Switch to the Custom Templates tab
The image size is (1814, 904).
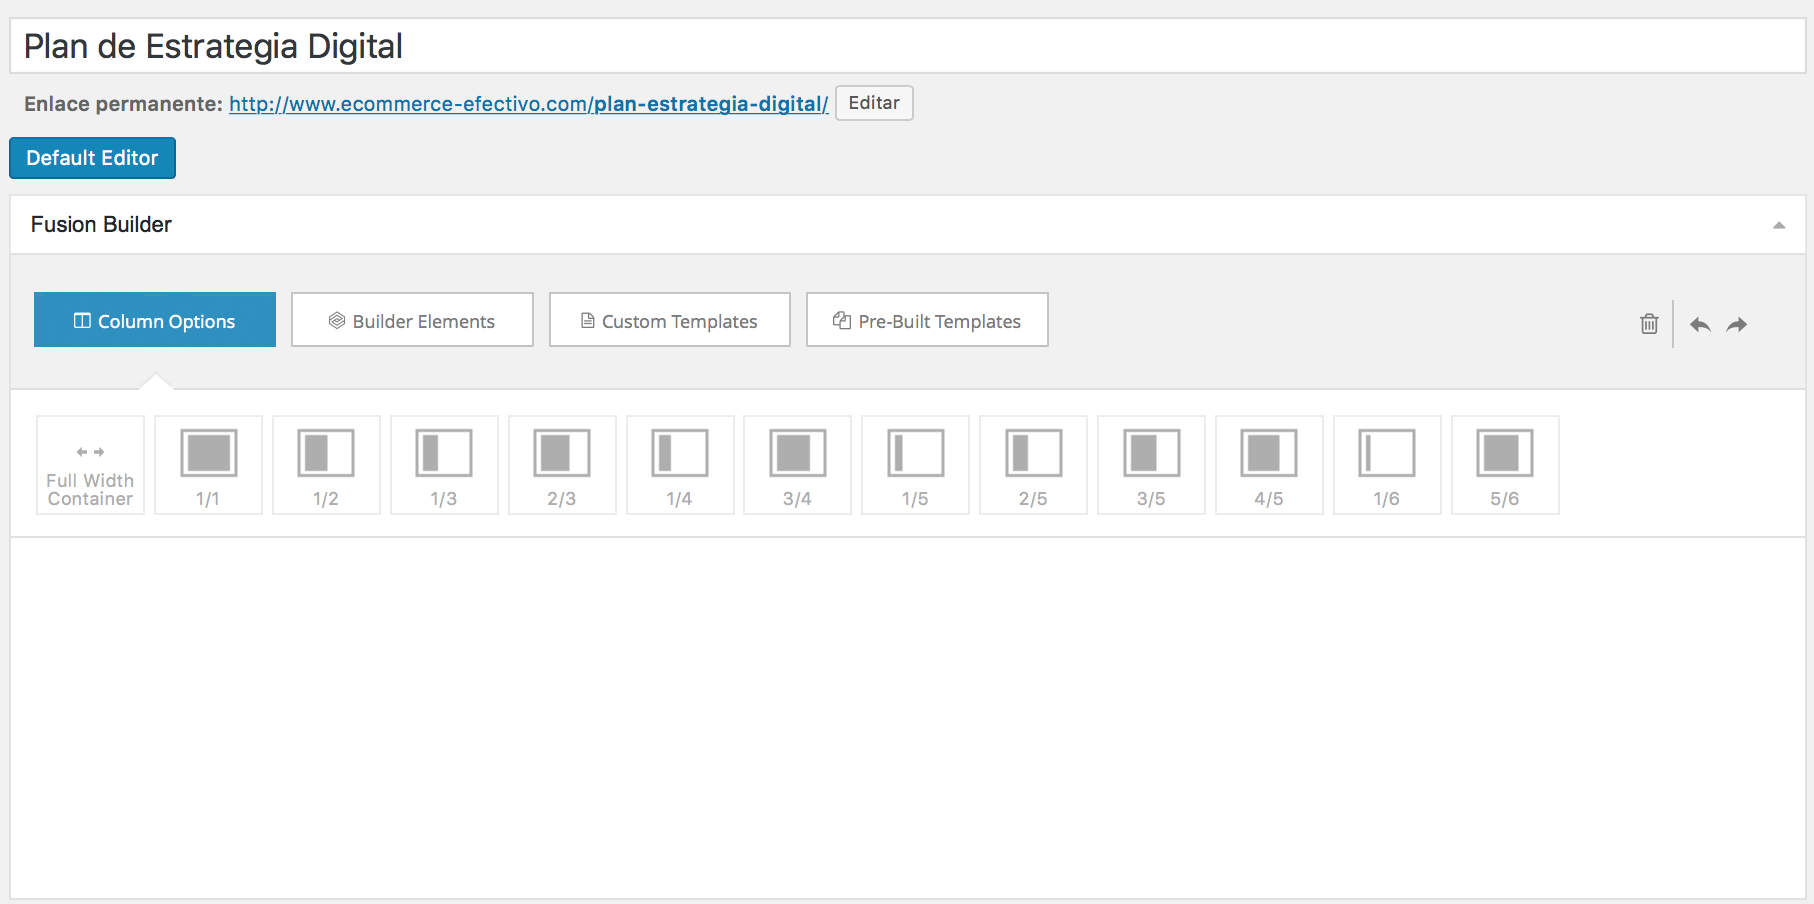(x=670, y=320)
